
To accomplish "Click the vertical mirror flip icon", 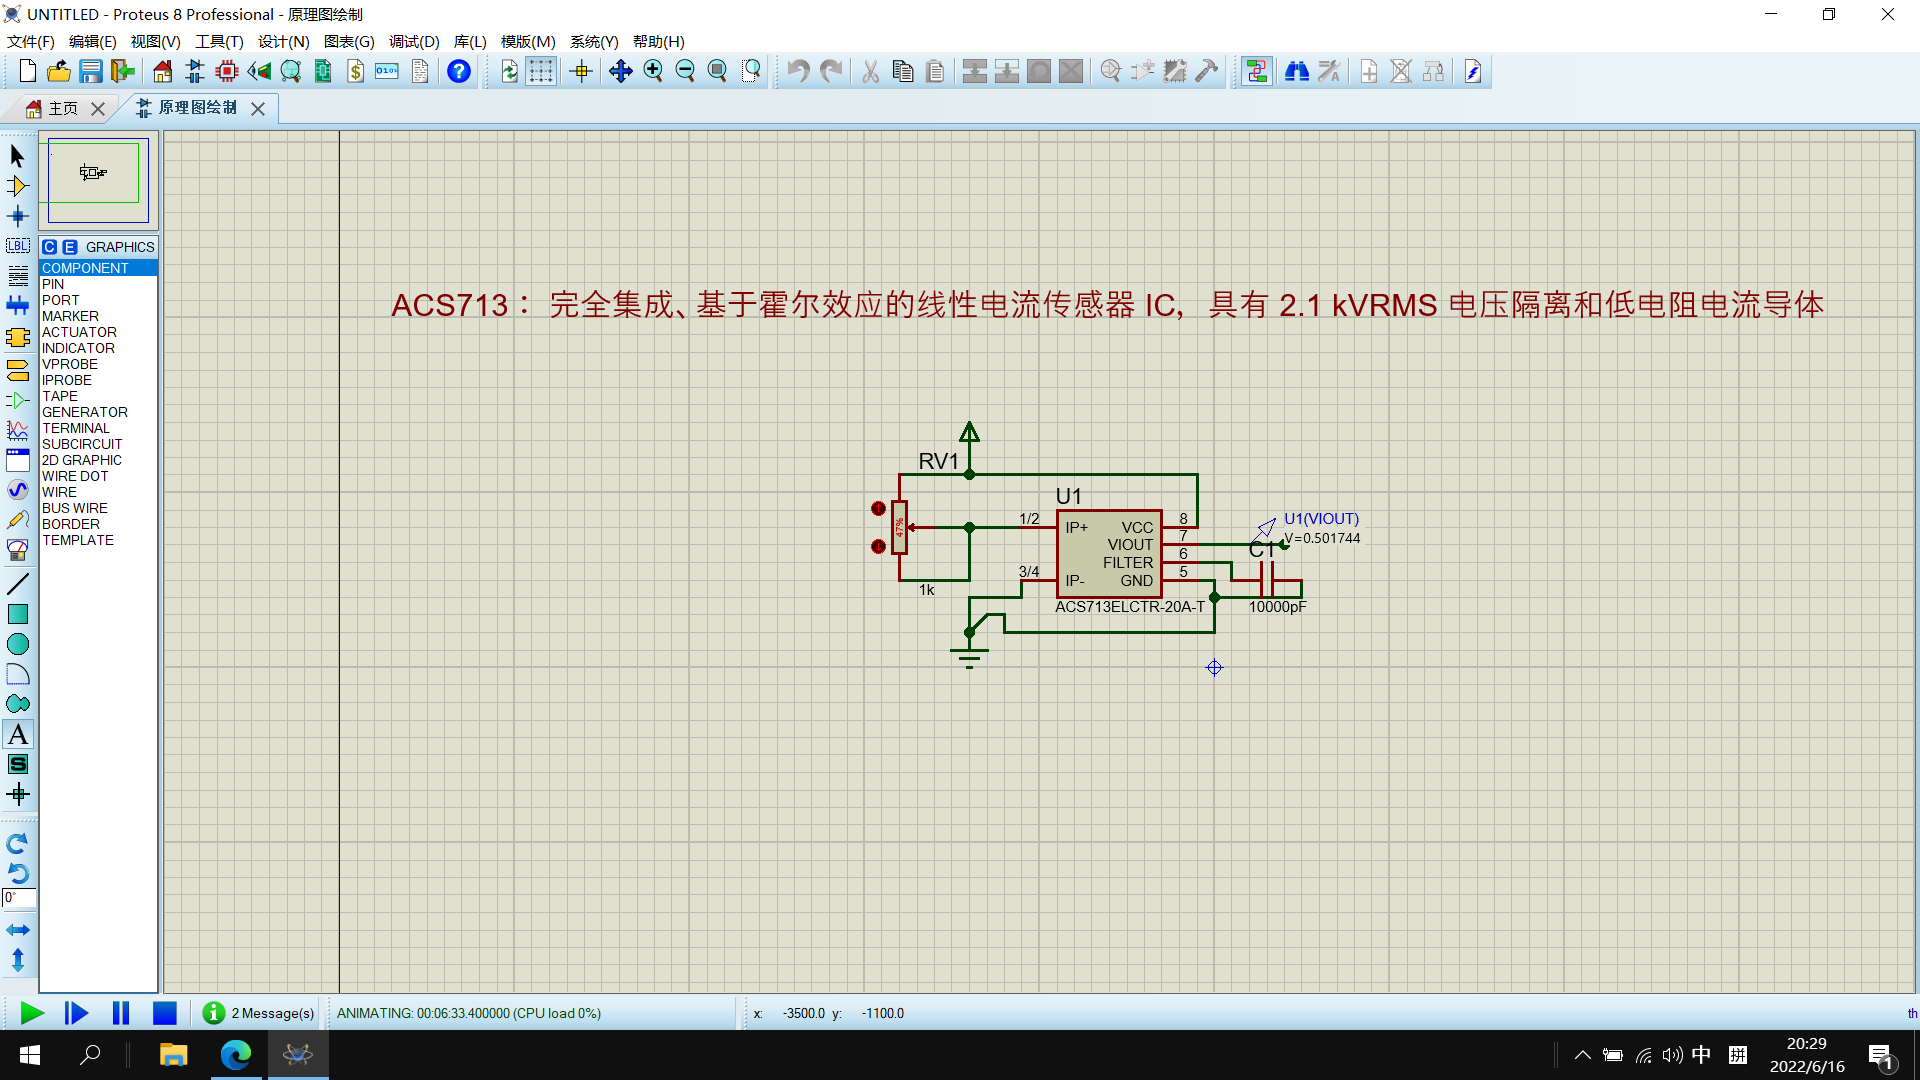I will click(x=18, y=960).
